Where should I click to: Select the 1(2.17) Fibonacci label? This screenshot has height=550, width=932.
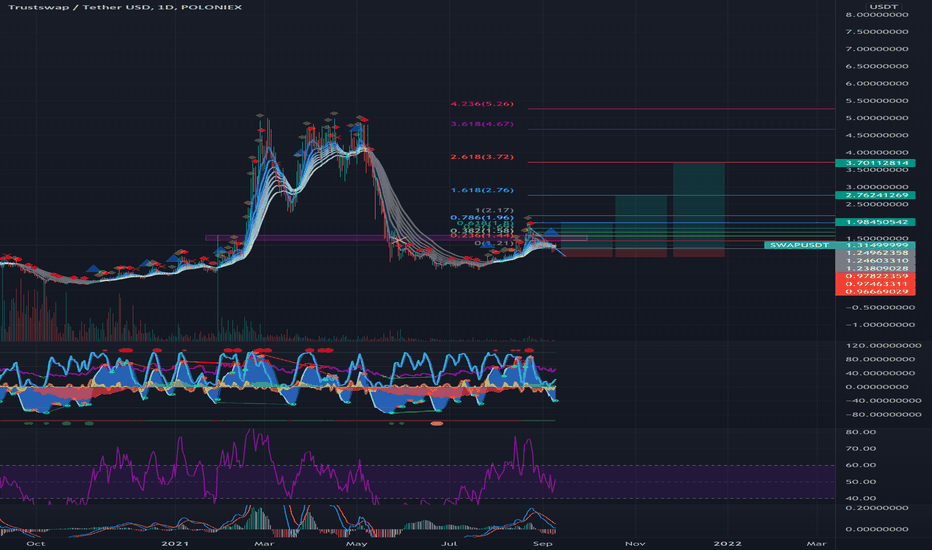pyautogui.click(x=494, y=210)
